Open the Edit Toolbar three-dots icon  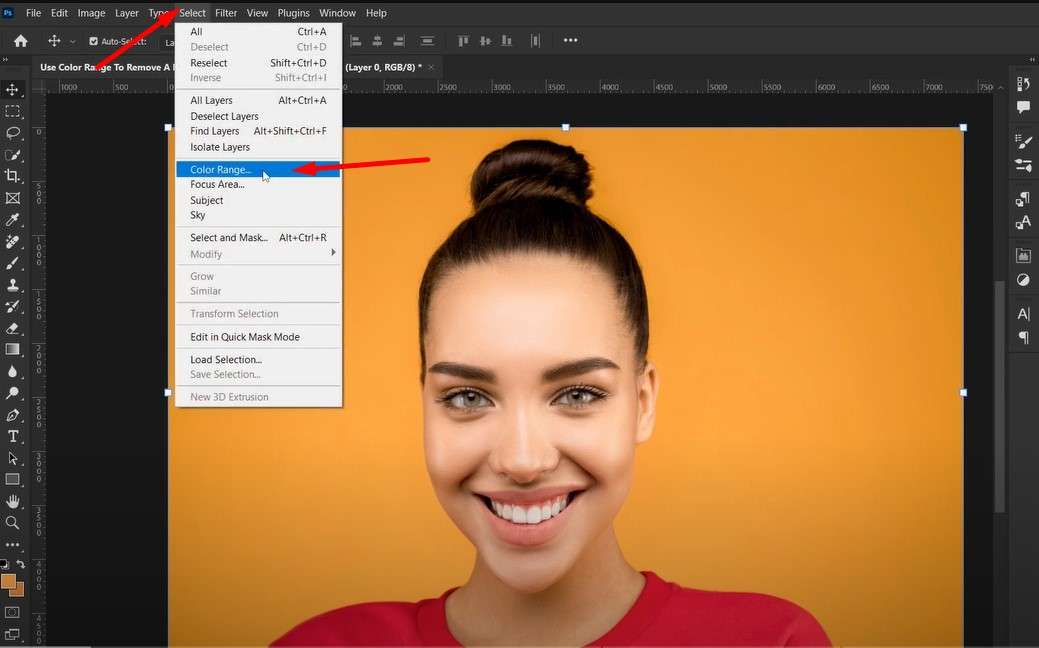pos(13,545)
